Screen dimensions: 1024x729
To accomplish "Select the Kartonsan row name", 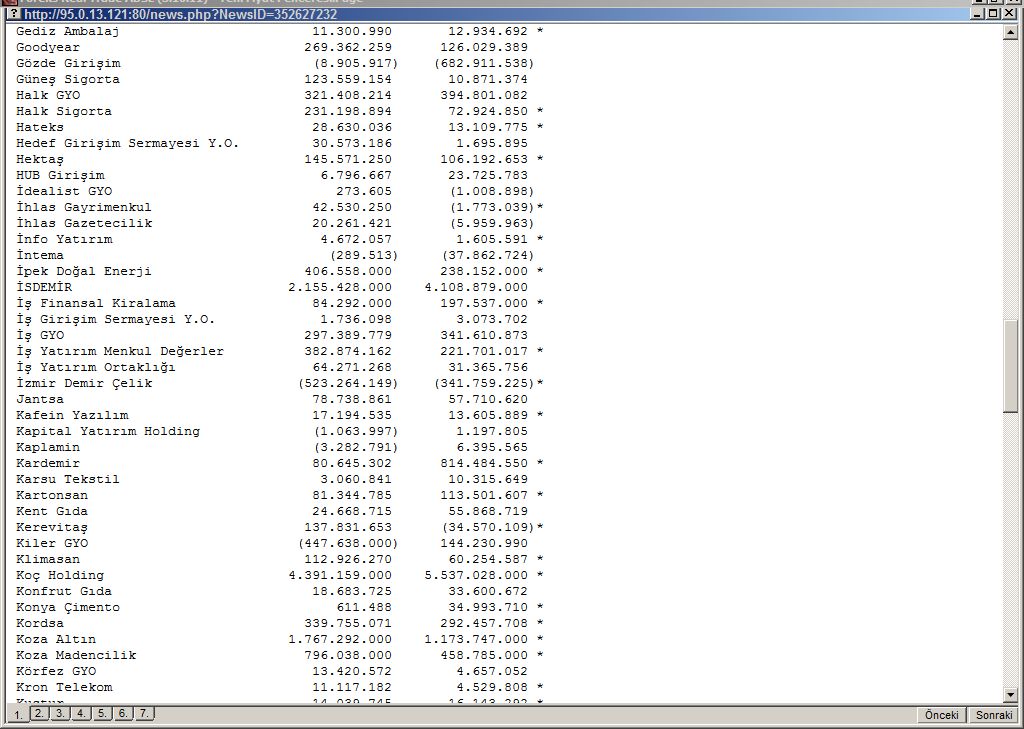I will tap(52, 496).
